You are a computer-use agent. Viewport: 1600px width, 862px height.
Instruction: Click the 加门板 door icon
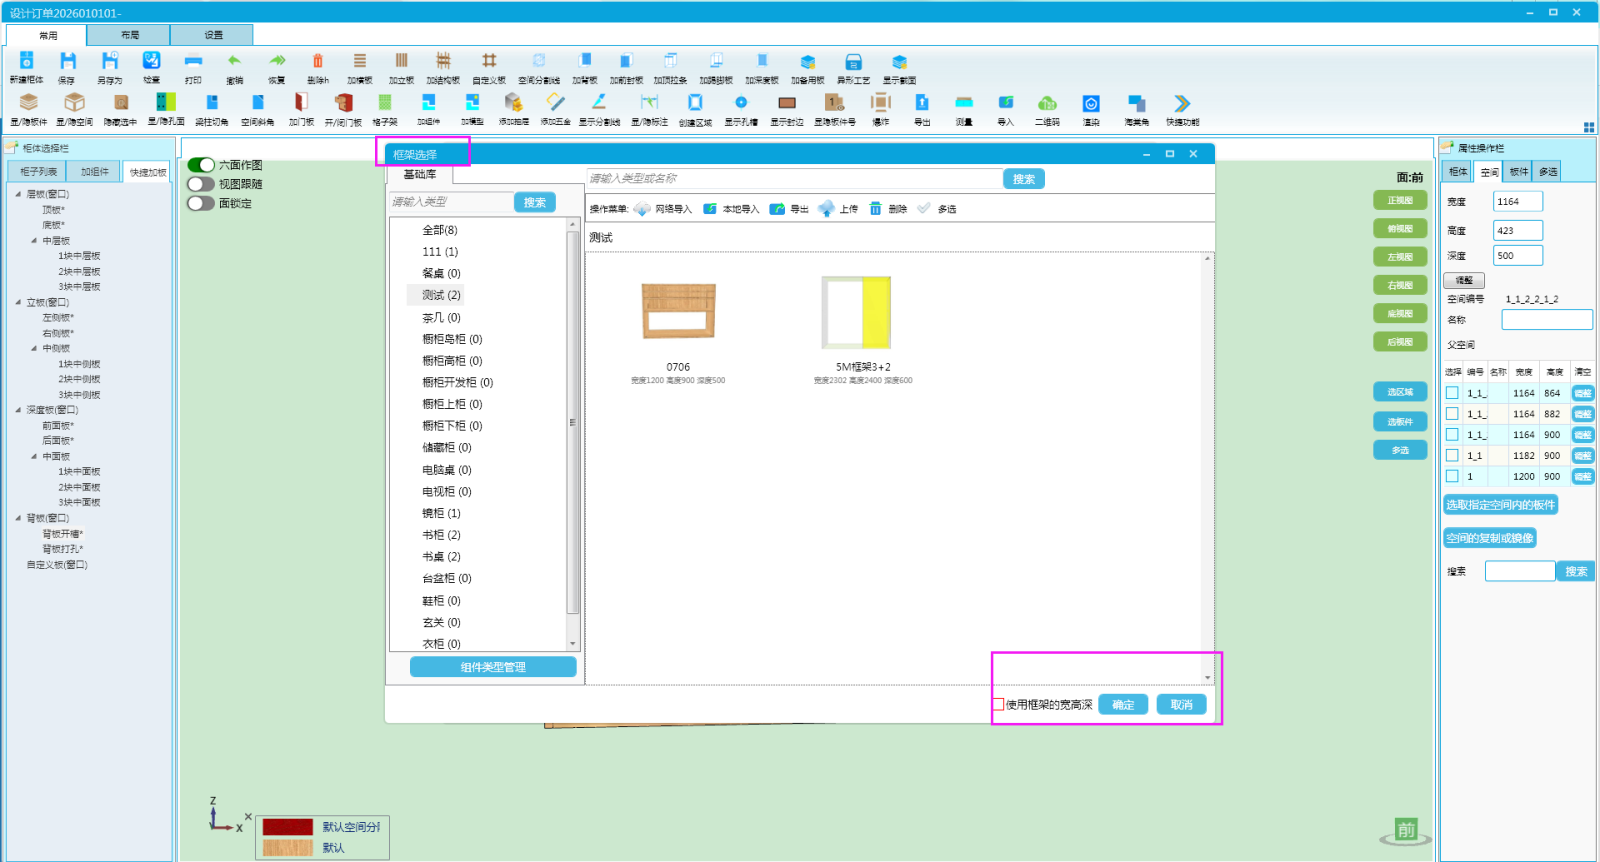pyautogui.click(x=301, y=102)
